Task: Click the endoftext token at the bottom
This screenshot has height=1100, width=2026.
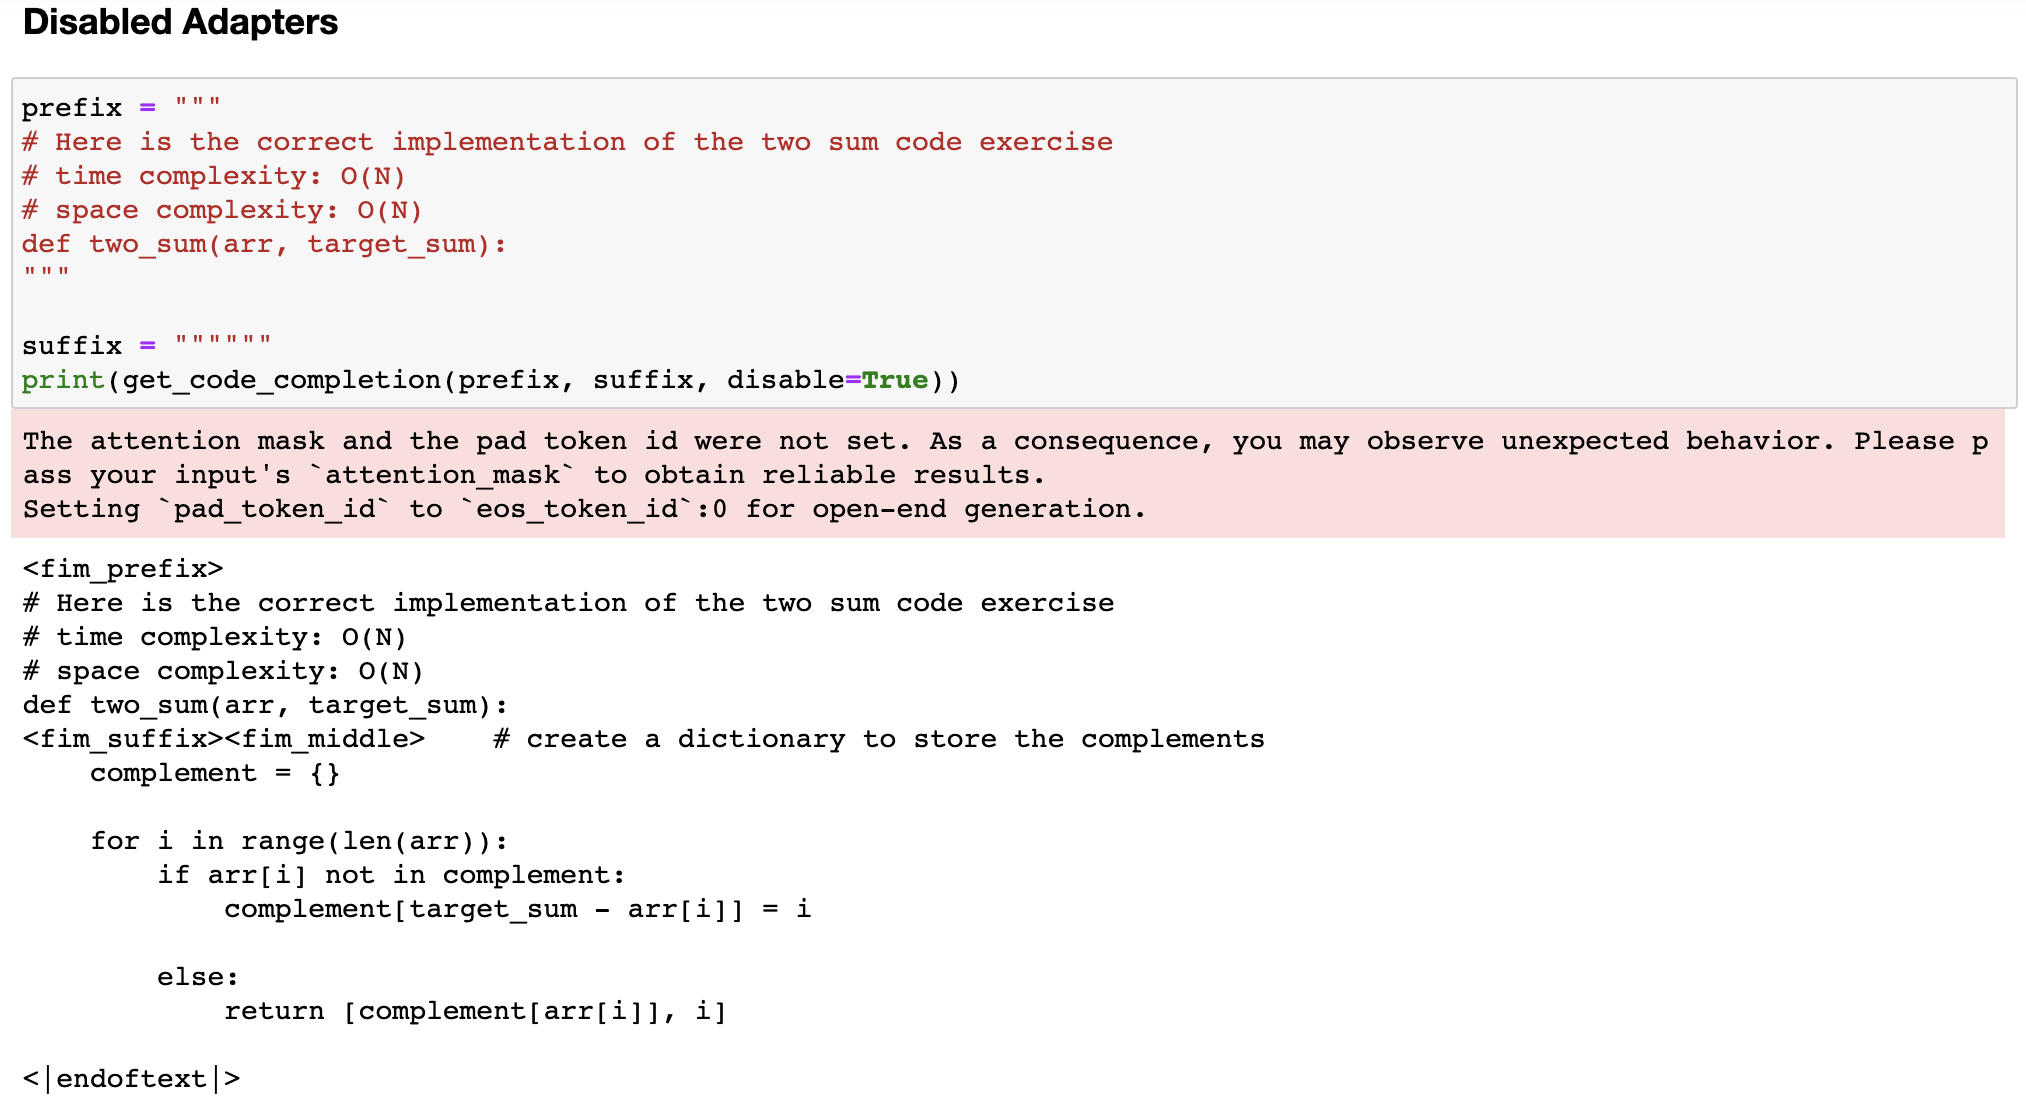Action: tap(131, 1079)
